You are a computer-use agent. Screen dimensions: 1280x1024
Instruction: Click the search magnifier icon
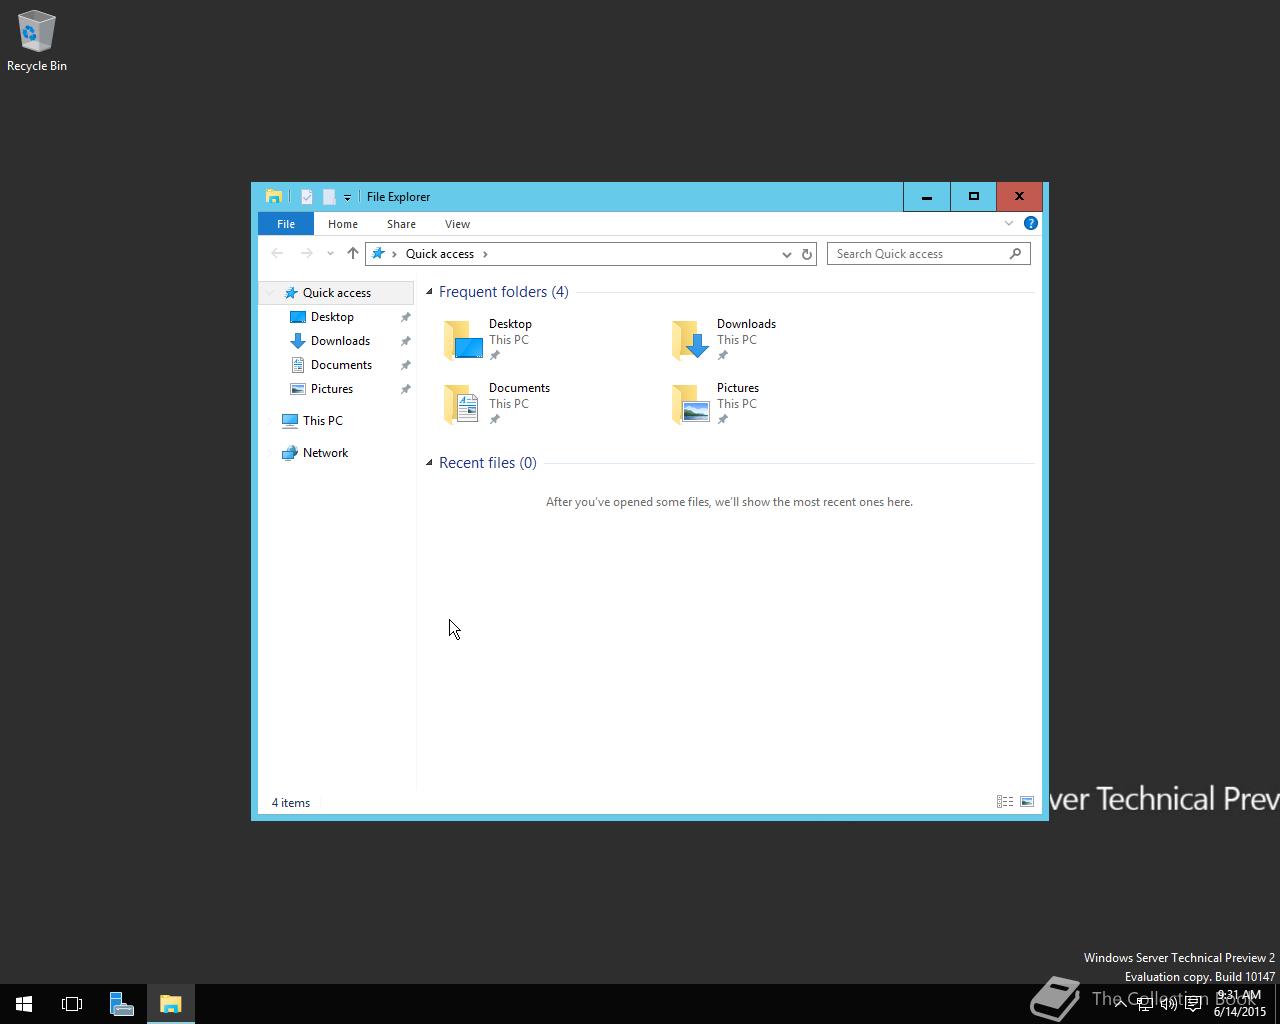coord(1016,253)
